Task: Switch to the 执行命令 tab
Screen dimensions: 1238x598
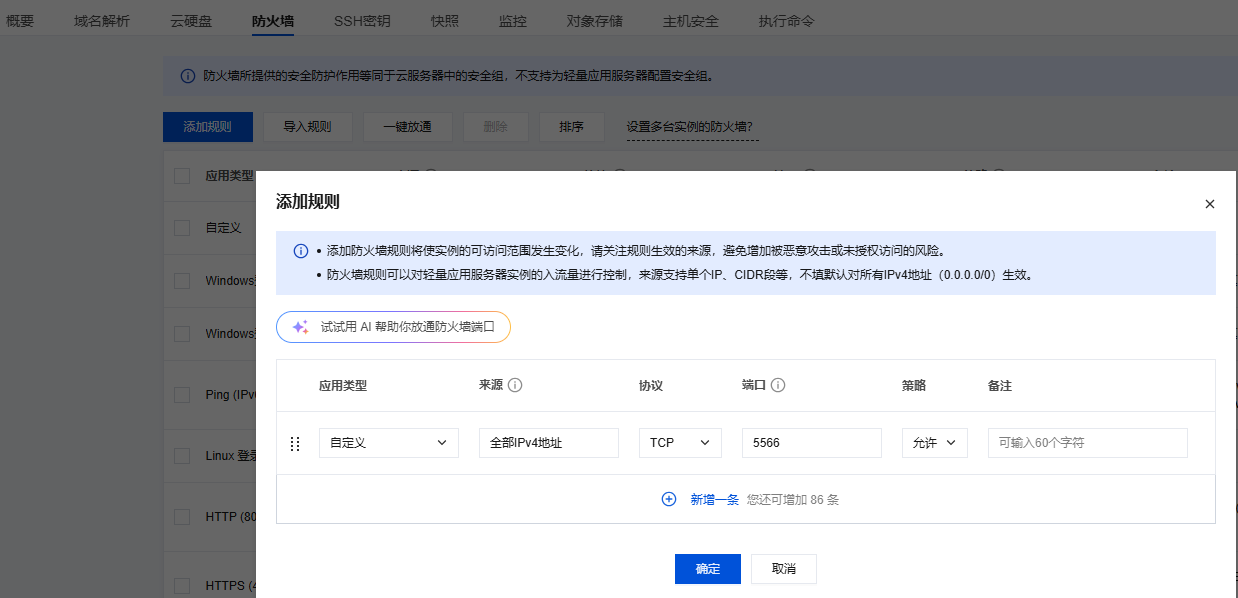Action: point(786,20)
